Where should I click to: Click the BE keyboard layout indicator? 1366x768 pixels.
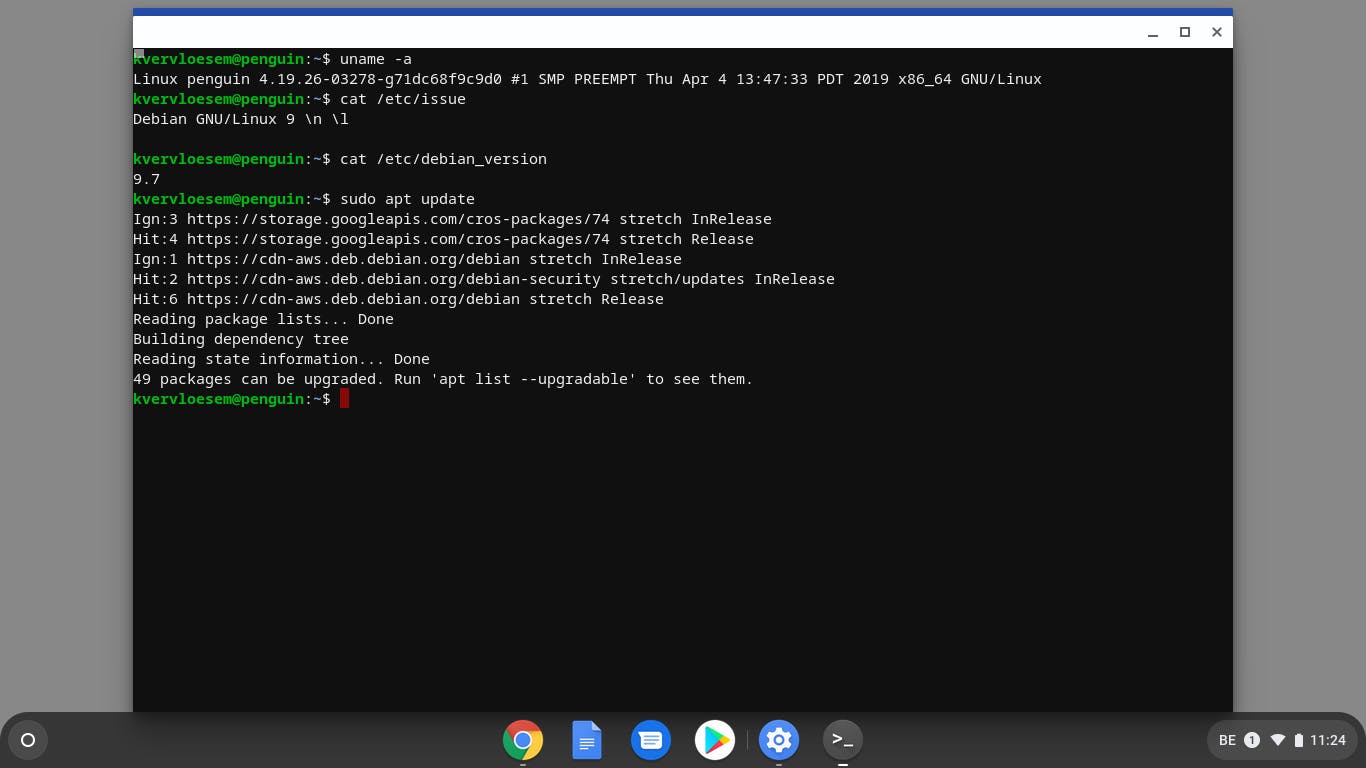[1228, 740]
